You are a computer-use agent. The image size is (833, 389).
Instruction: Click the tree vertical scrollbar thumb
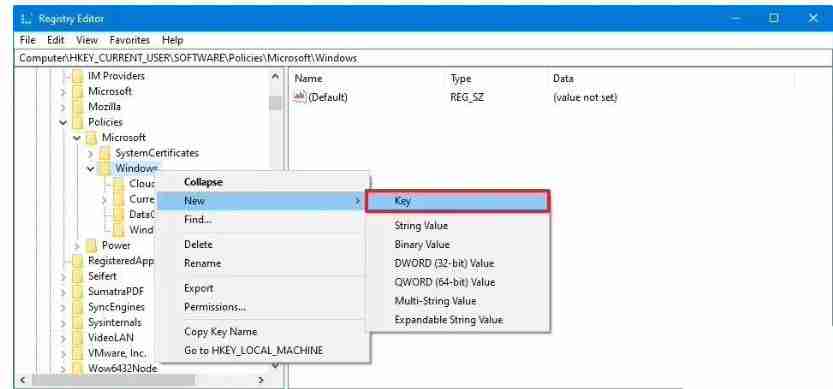click(x=275, y=103)
